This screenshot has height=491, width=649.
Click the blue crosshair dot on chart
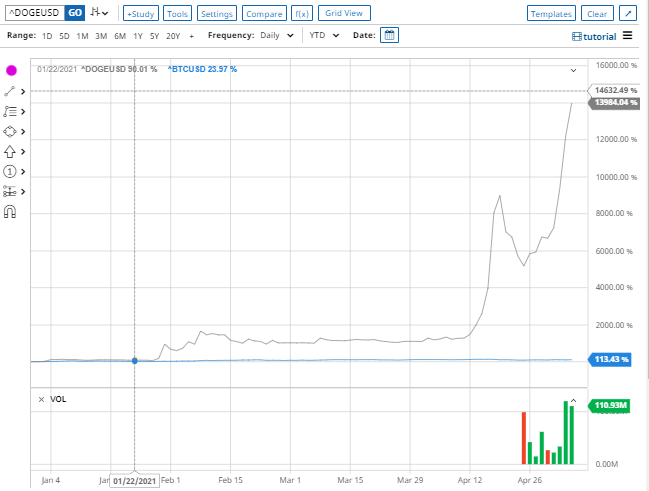click(135, 361)
